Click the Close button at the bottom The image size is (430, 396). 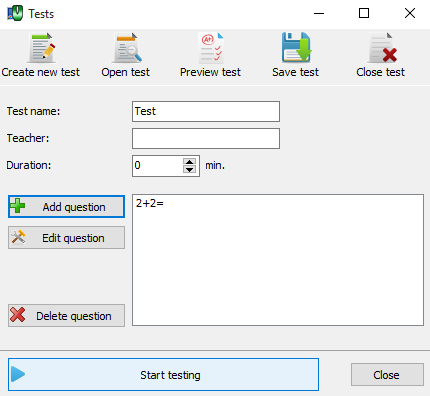pos(387,375)
